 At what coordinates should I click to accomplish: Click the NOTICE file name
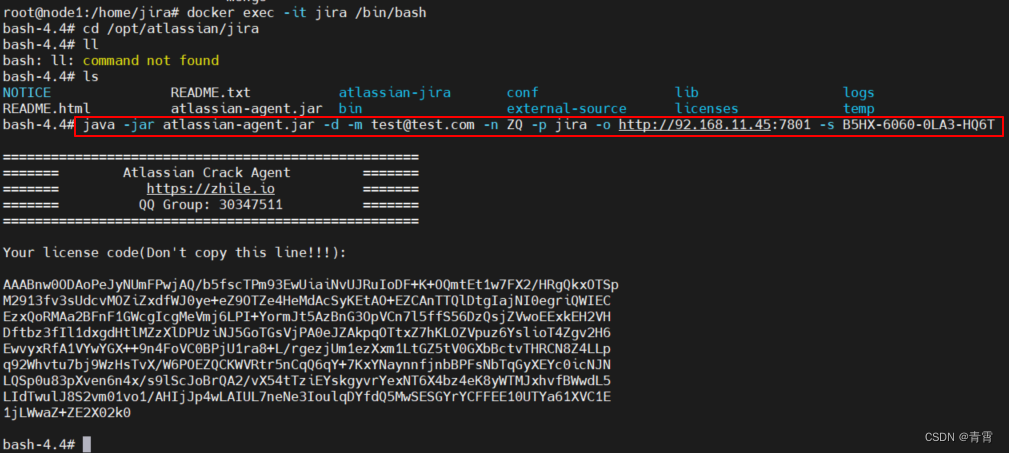27,93
